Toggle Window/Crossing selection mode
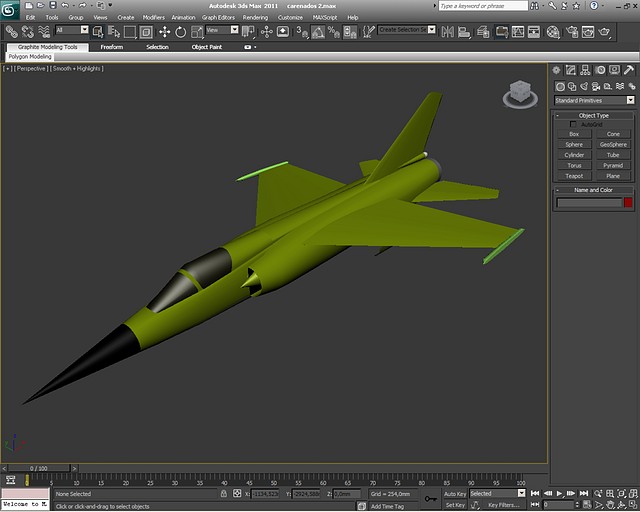 pos(146,32)
